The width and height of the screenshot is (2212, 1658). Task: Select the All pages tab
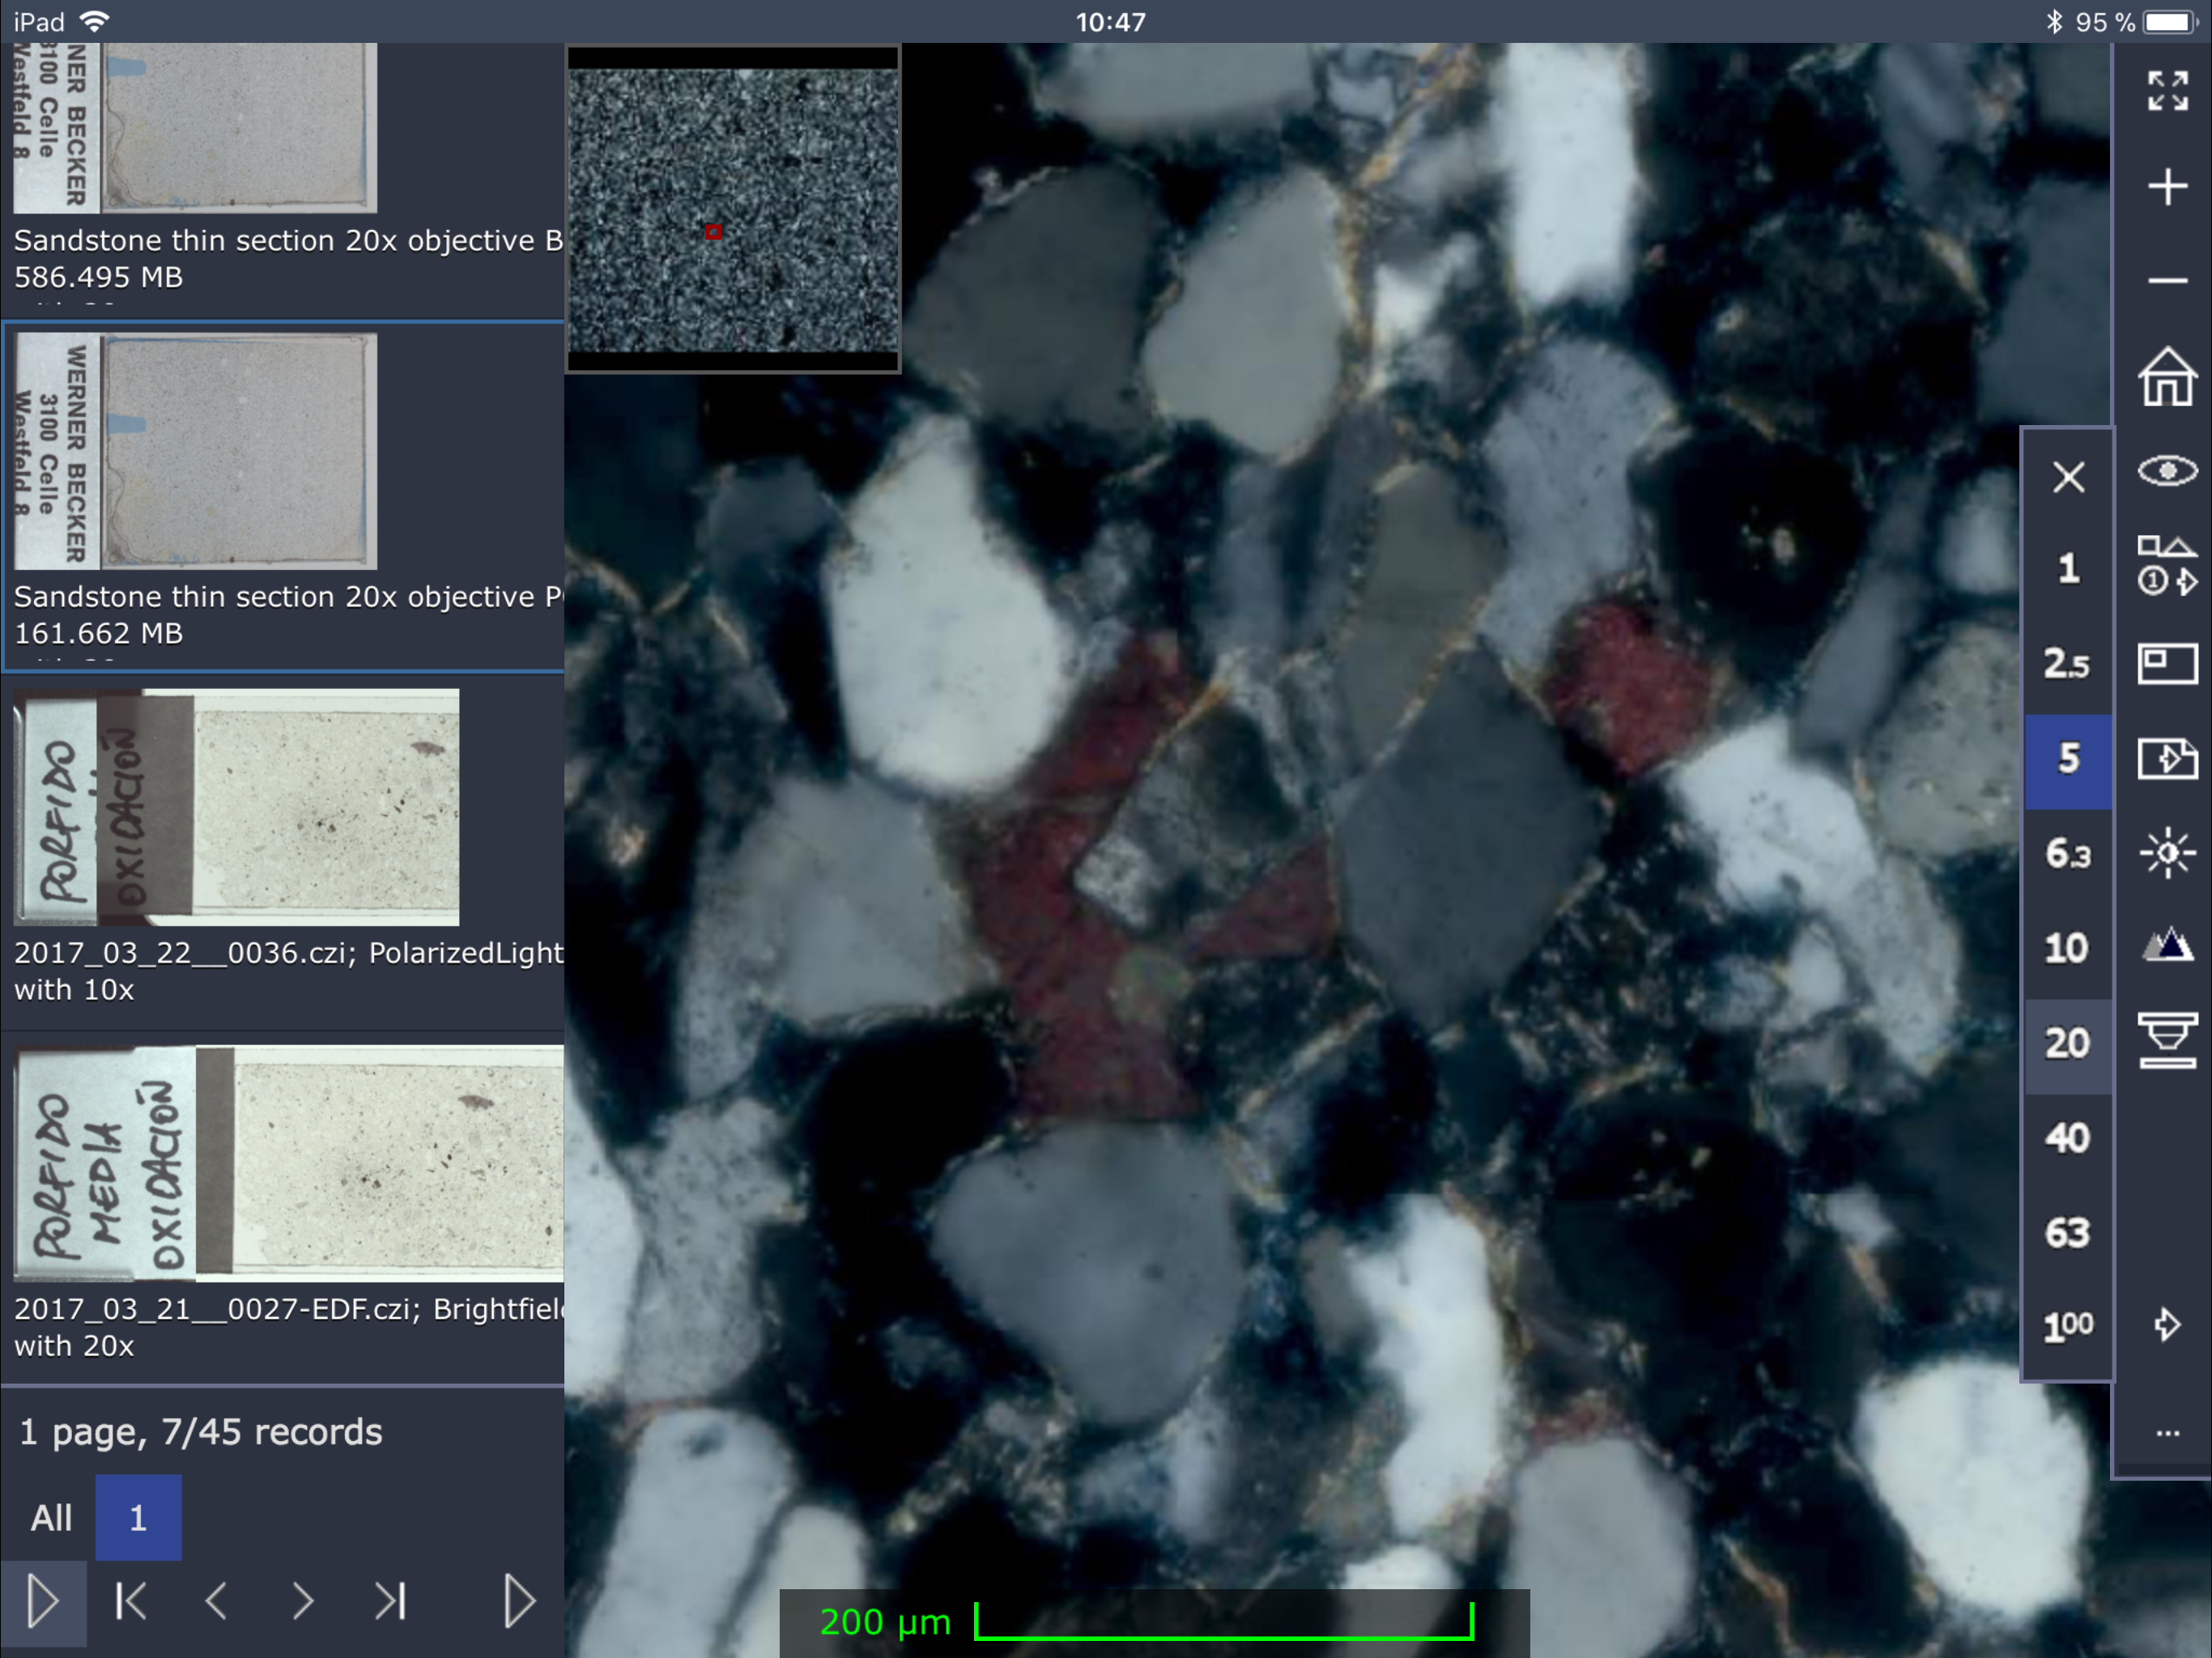pyautogui.click(x=51, y=1518)
